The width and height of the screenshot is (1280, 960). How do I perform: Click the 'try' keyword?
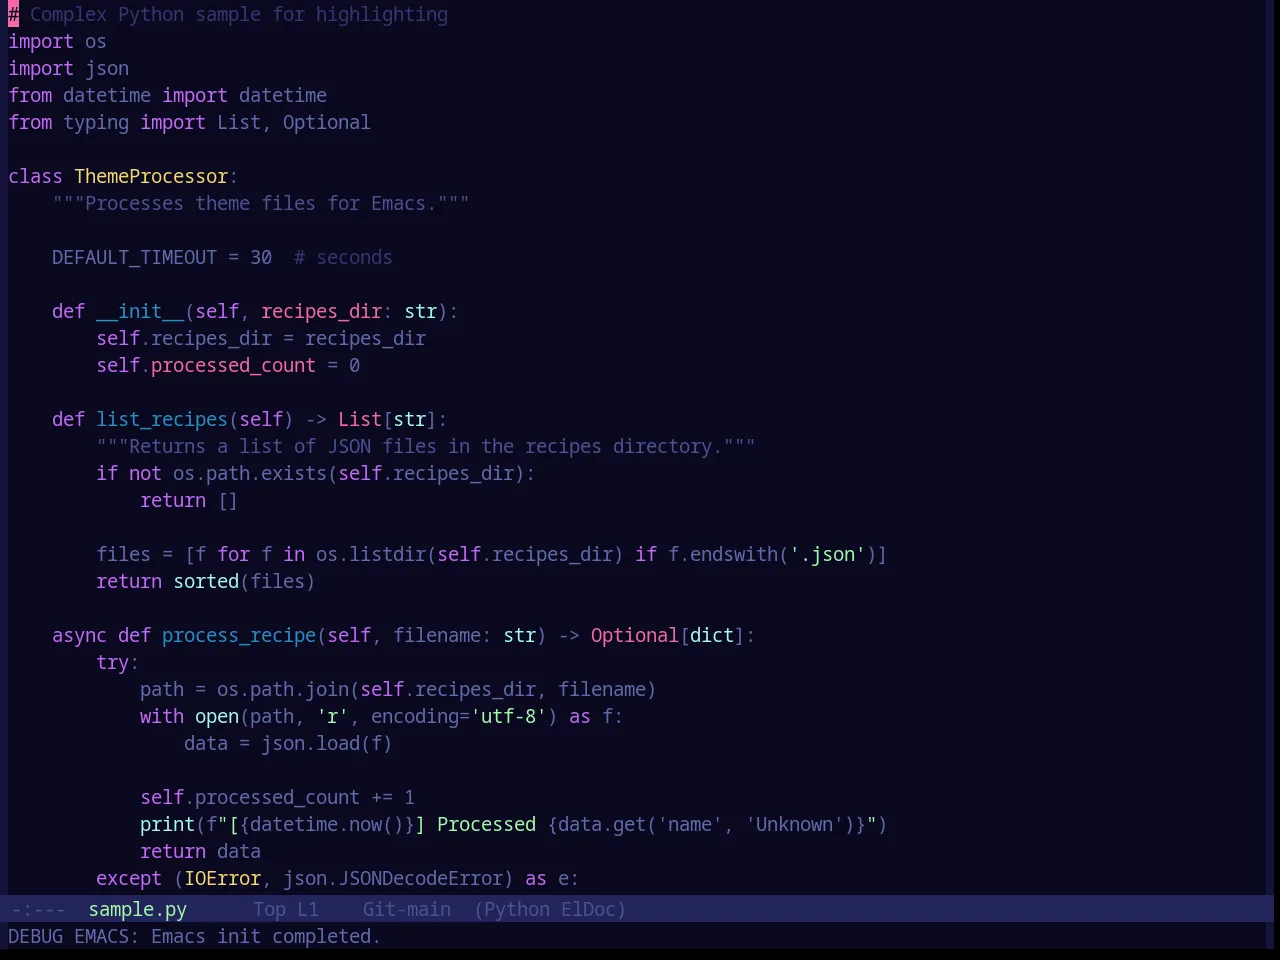pos(112,662)
